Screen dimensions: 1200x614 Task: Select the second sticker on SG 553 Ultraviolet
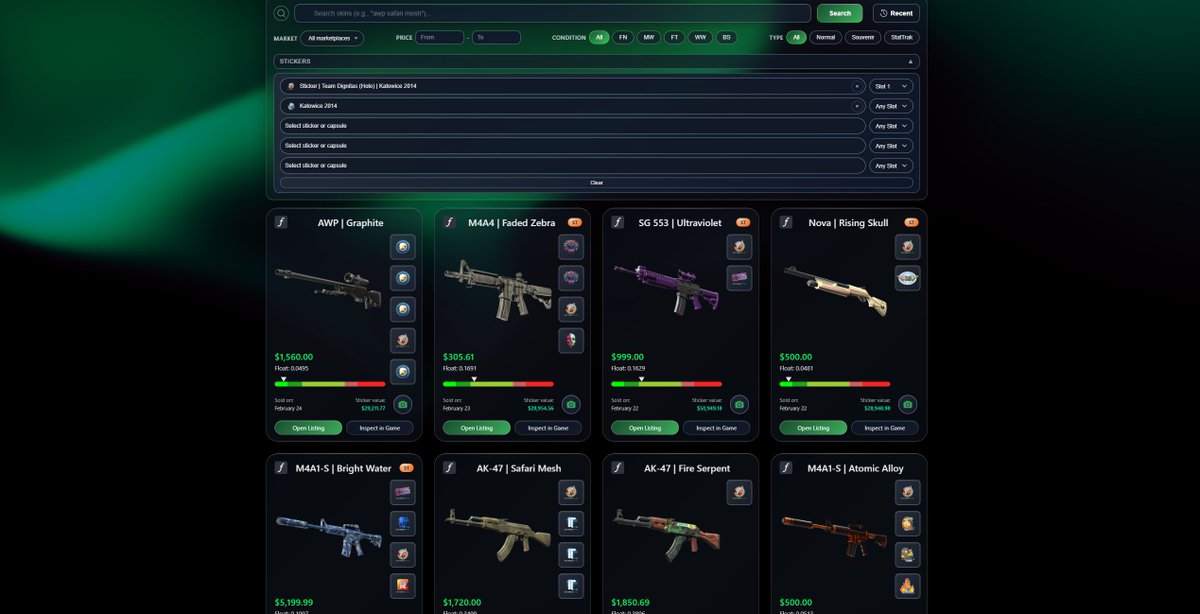click(739, 278)
